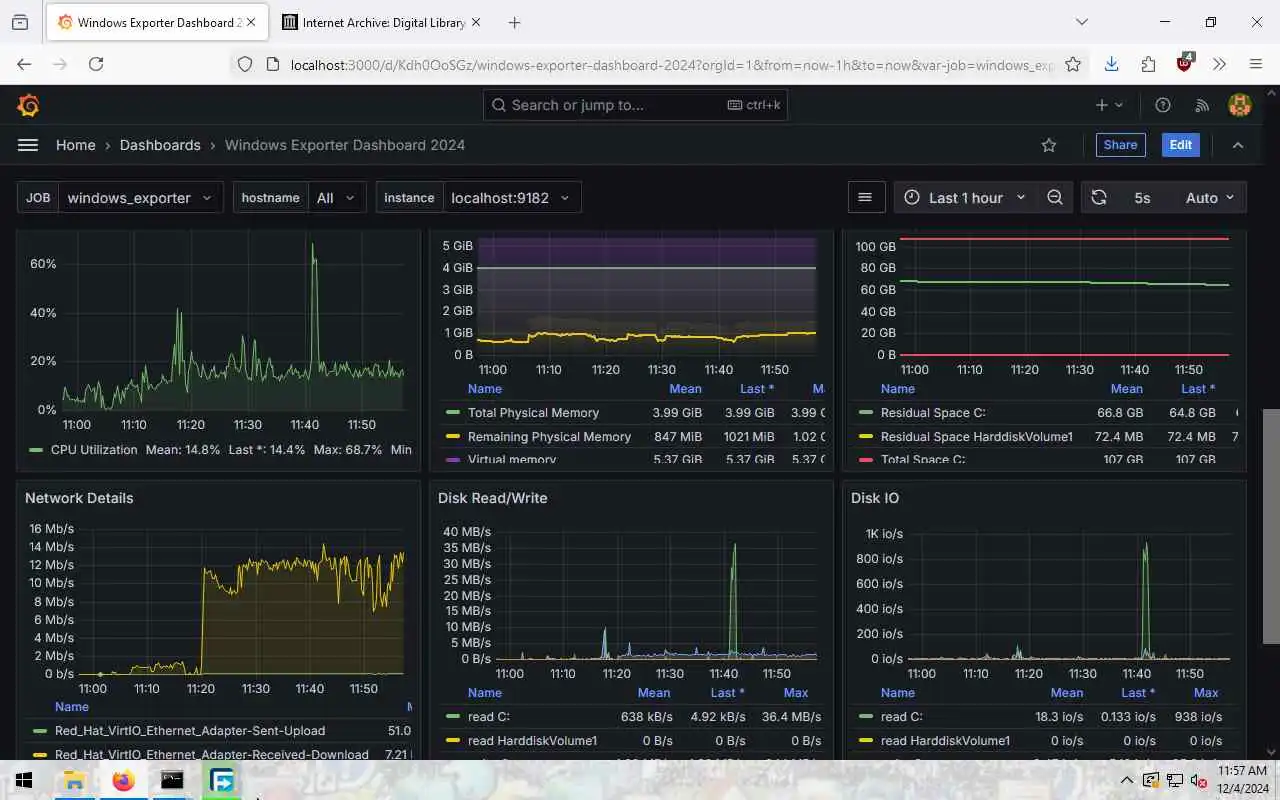Open the help question mark icon
Screen dimensions: 1280x800
[1163, 105]
